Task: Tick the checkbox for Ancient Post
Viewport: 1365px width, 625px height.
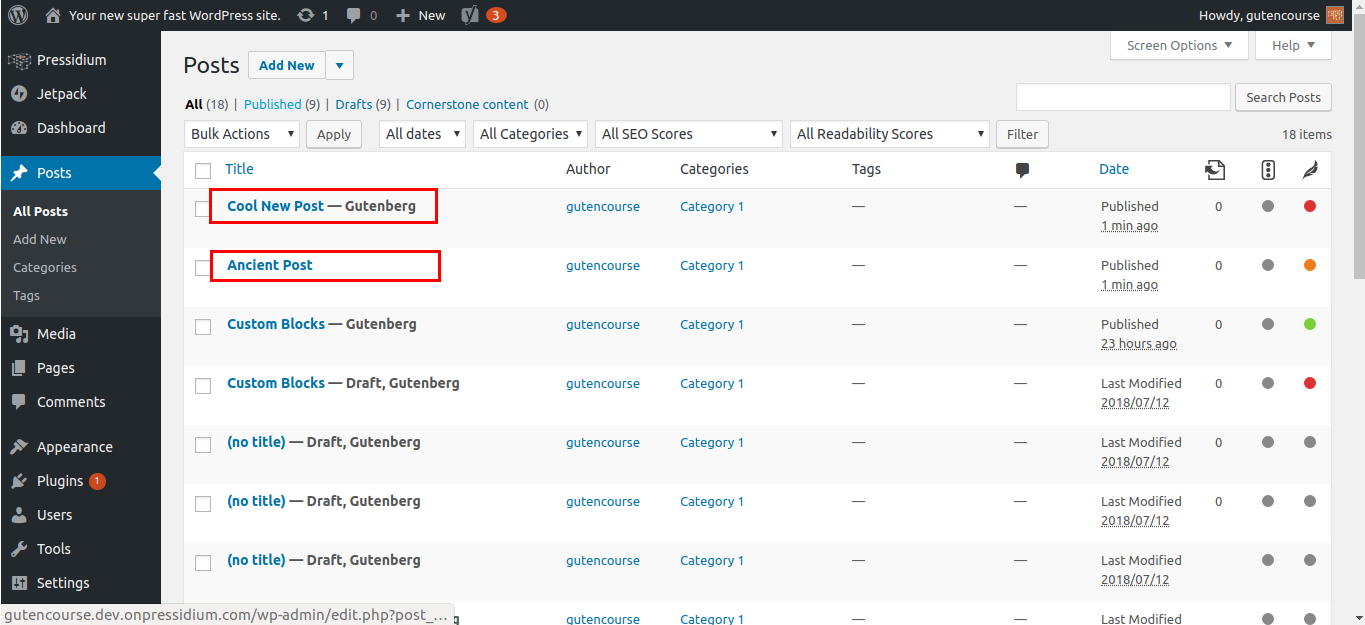Action: point(203,268)
